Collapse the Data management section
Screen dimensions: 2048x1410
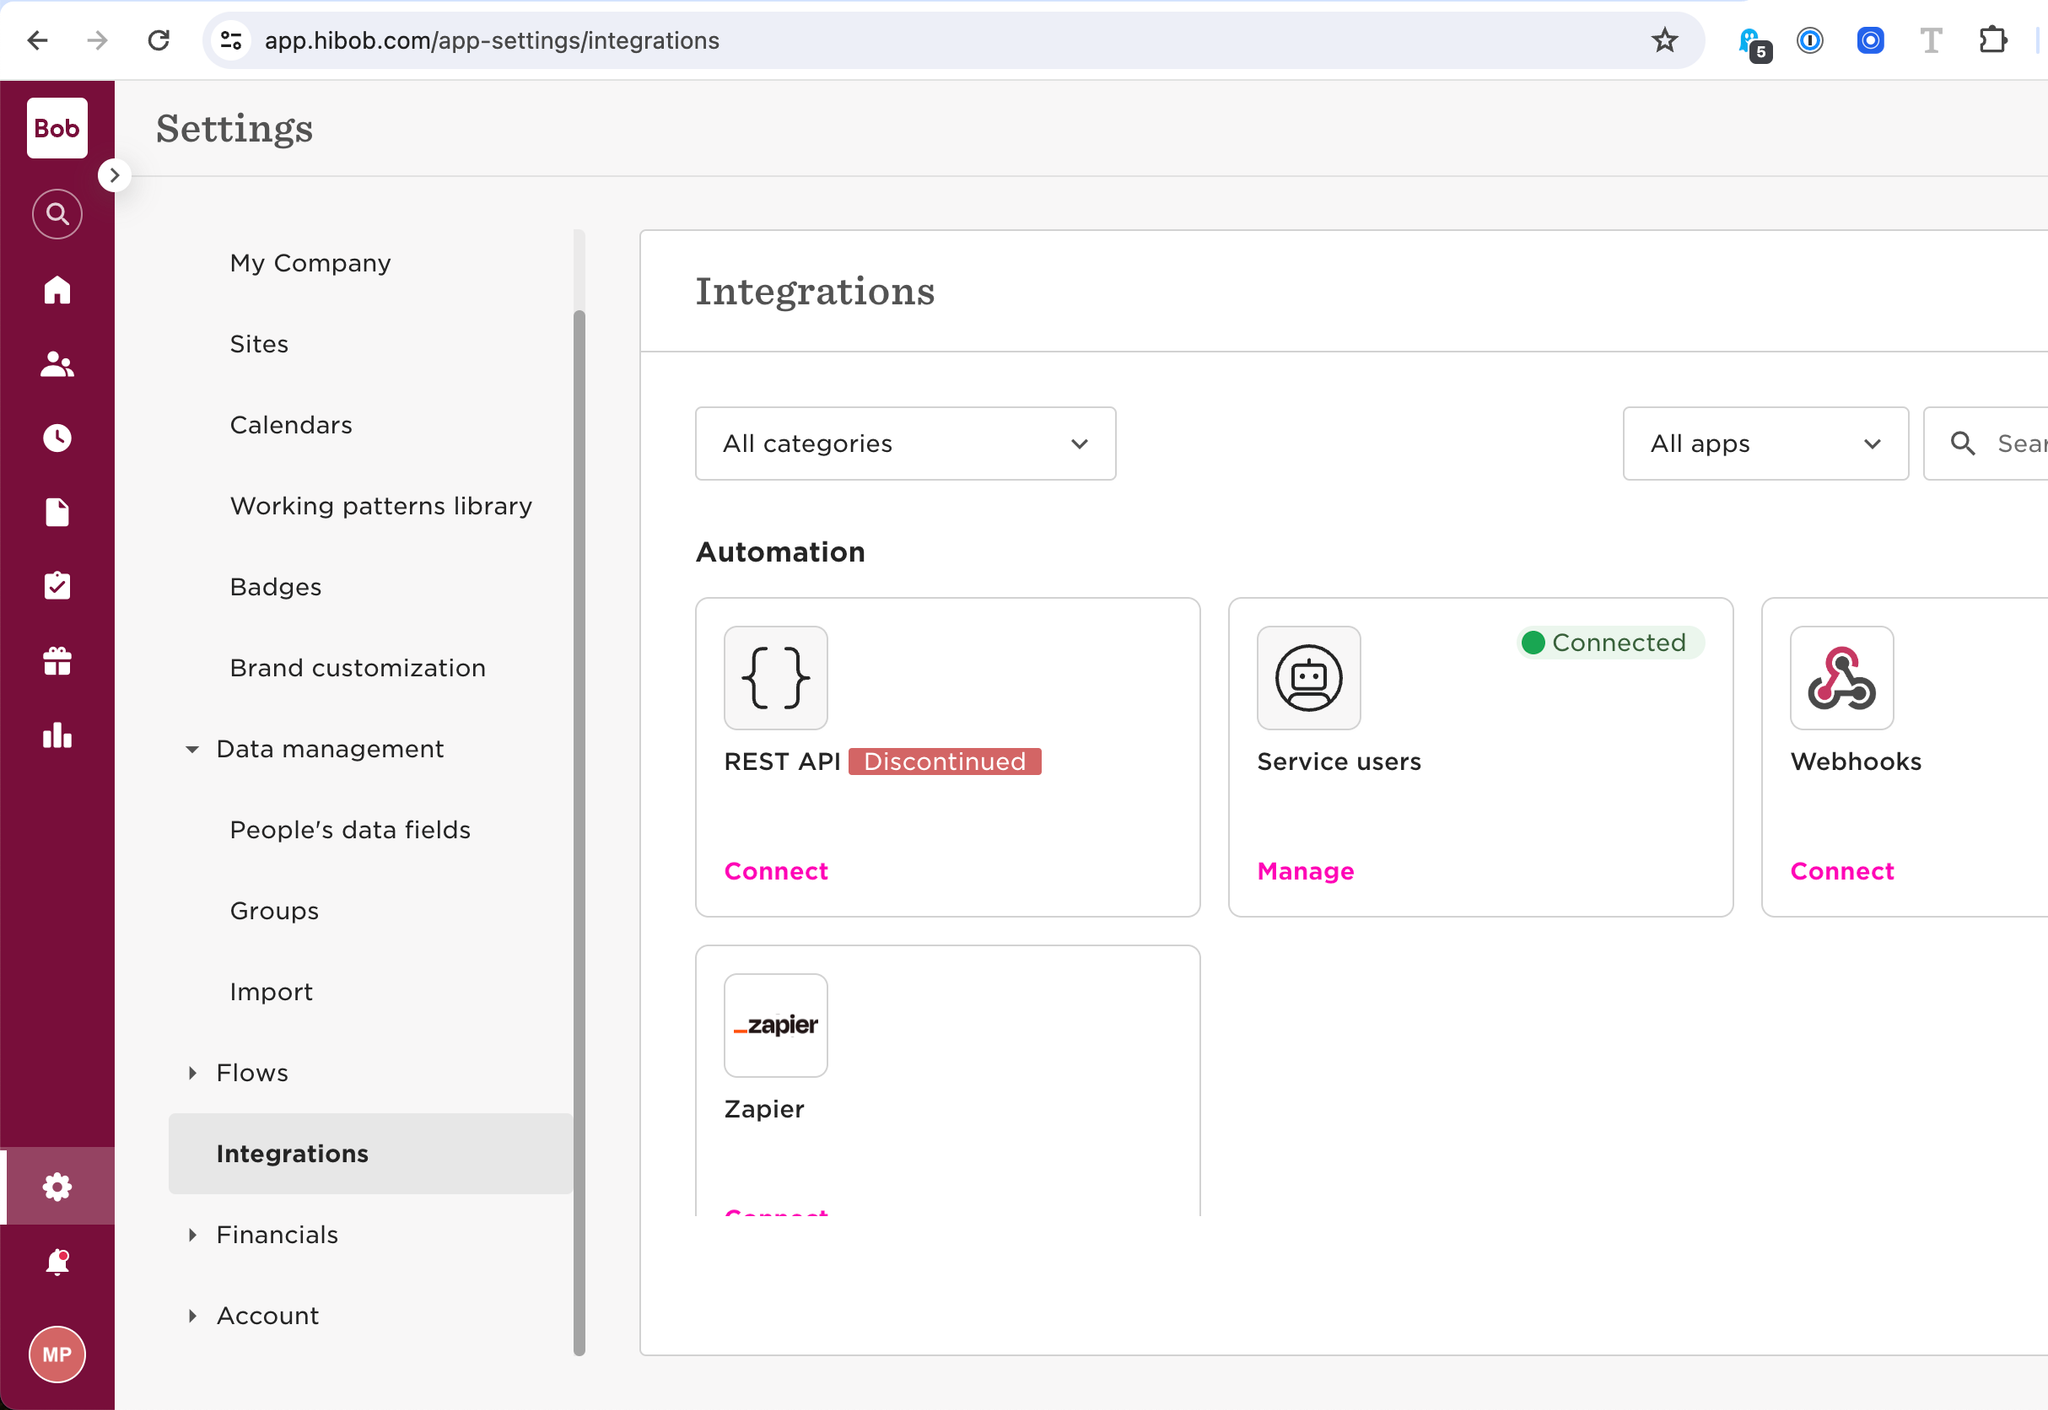[x=192, y=749]
